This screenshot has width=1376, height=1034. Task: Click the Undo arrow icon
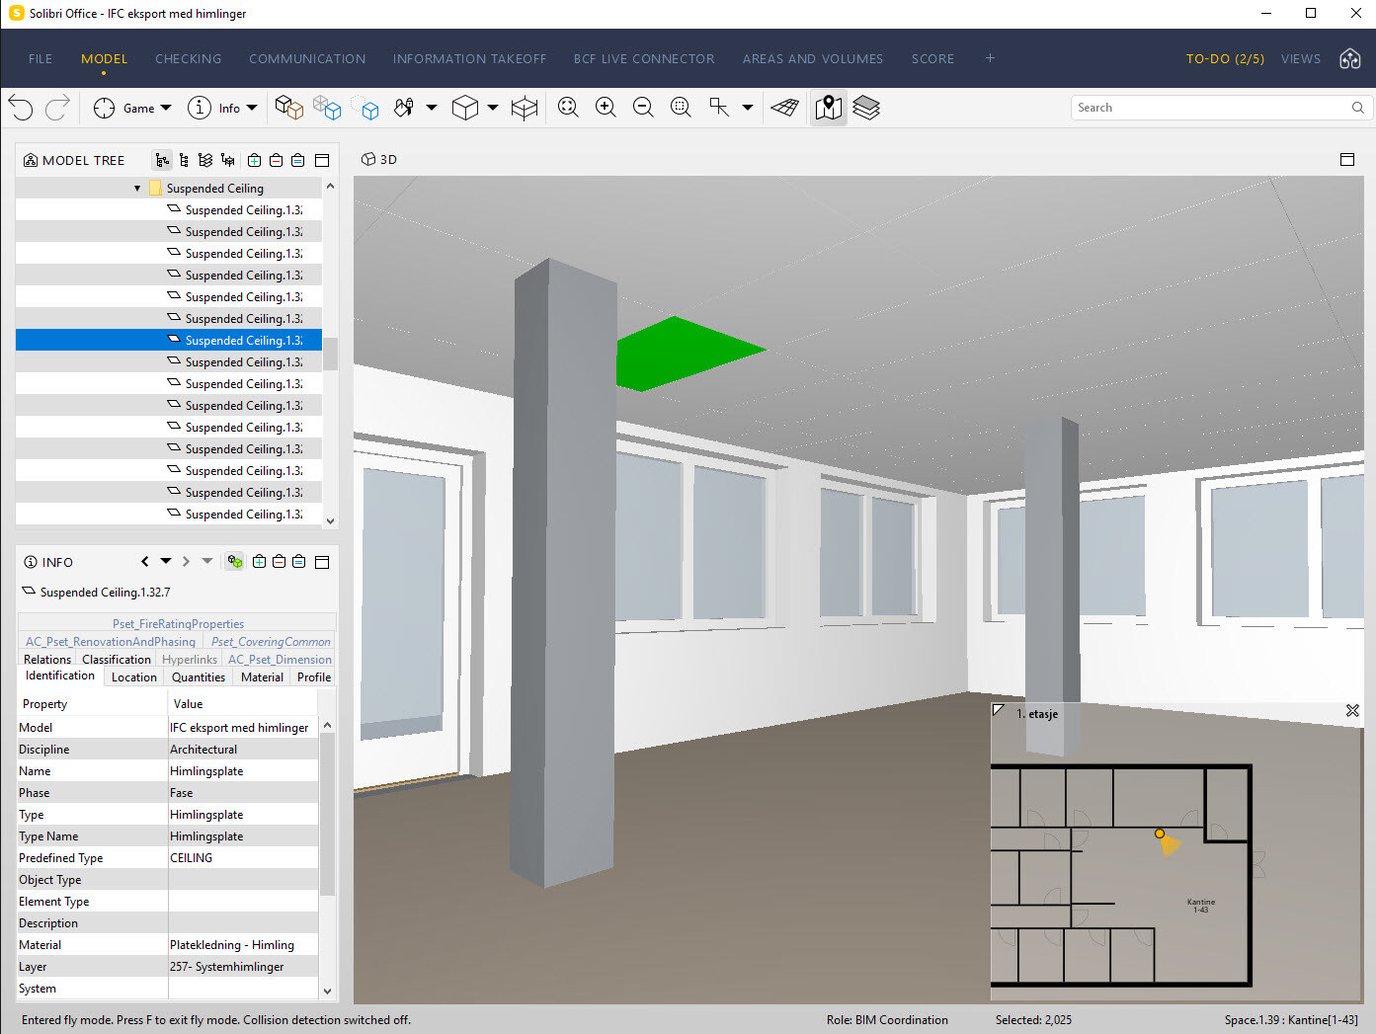tap(20, 107)
